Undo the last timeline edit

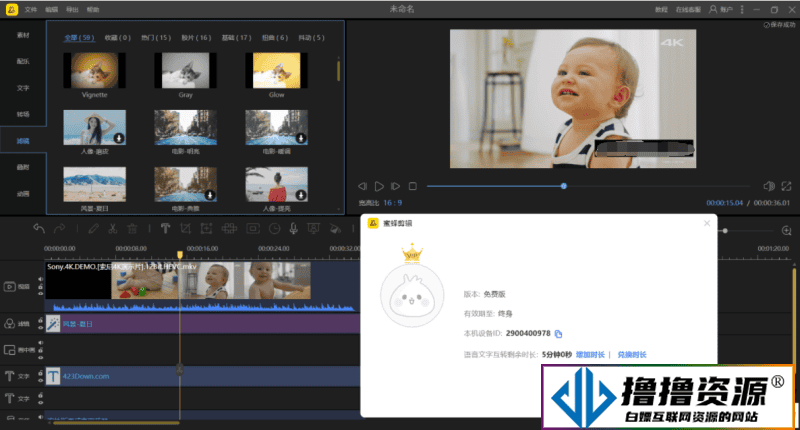click(x=39, y=229)
